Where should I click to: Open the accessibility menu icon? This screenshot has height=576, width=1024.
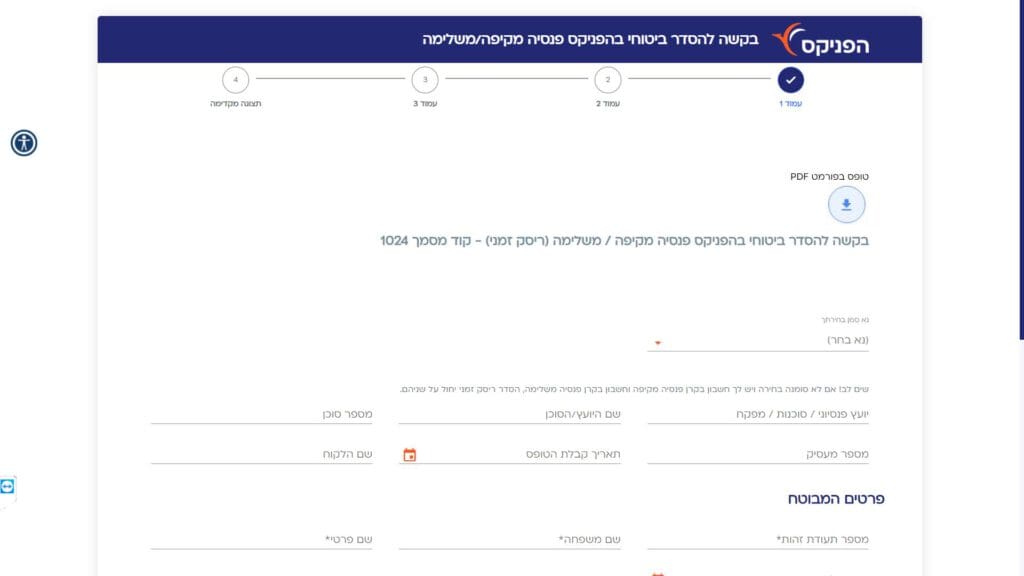tap(24, 143)
